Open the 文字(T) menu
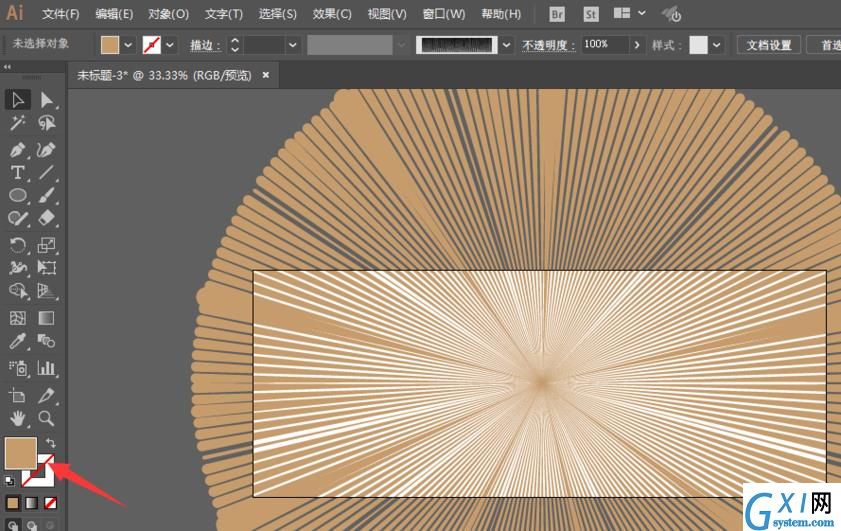 pyautogui.click(x=224, y=14)
